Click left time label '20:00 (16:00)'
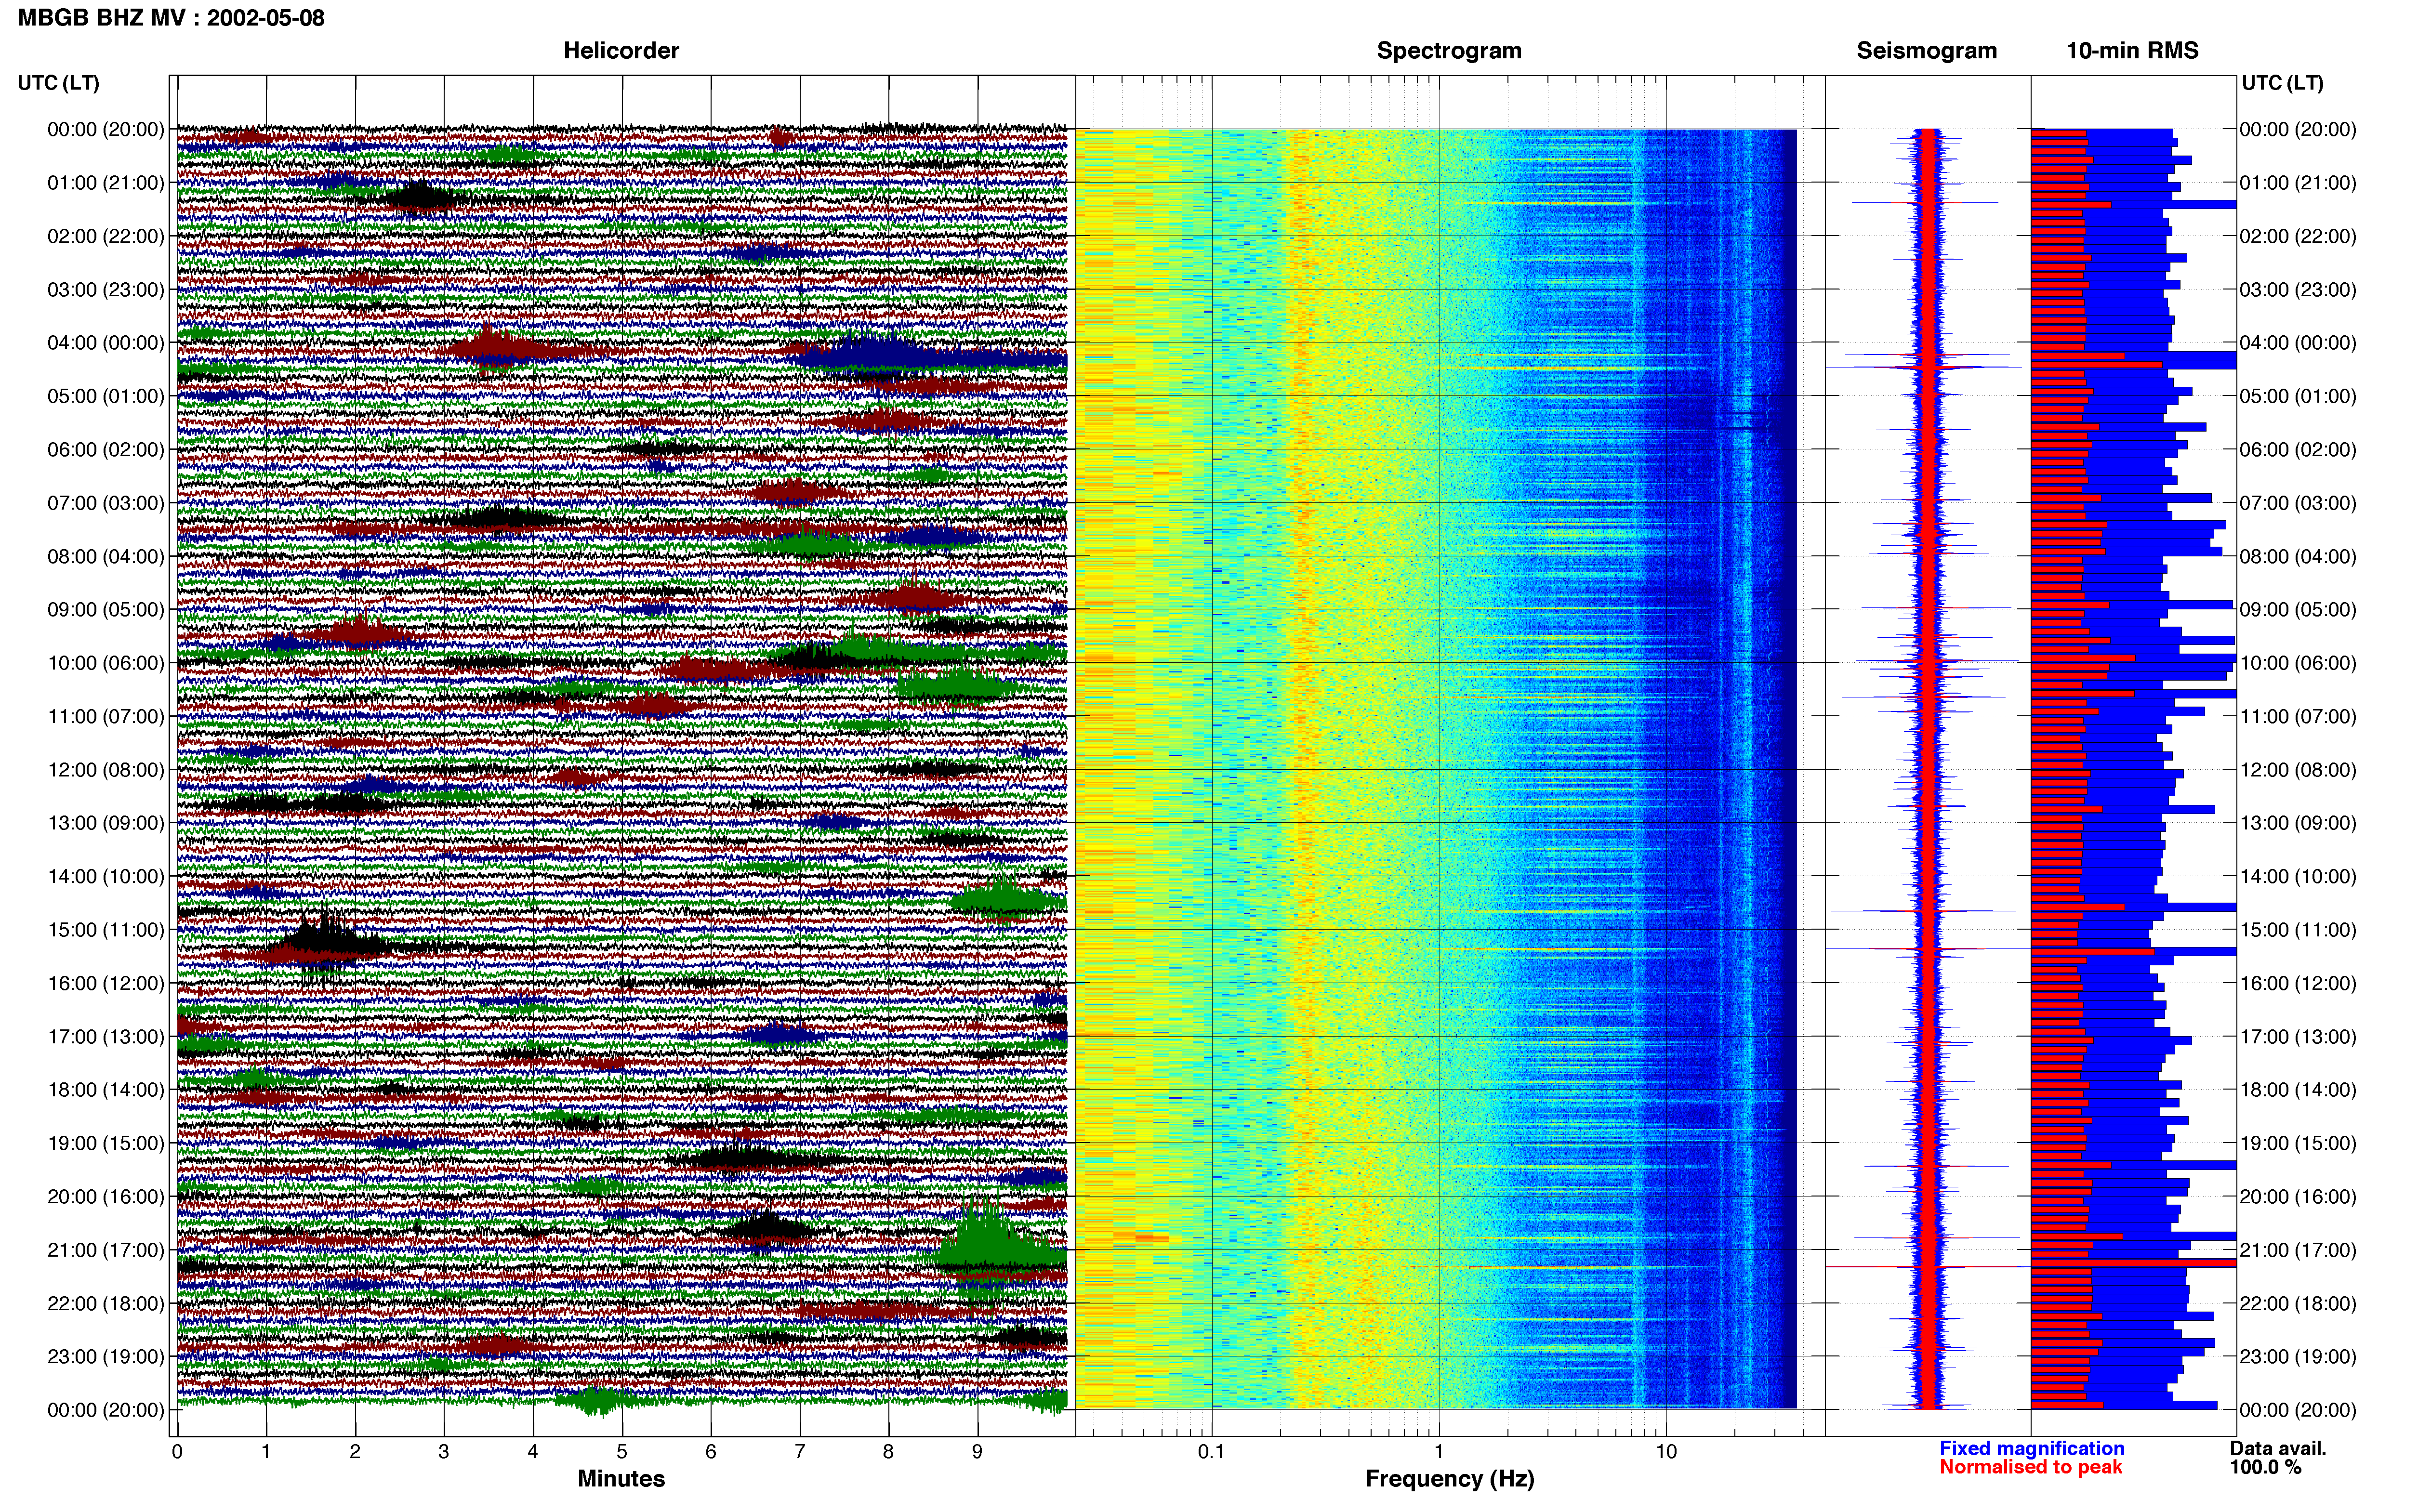 click(x=105, y=1197)
